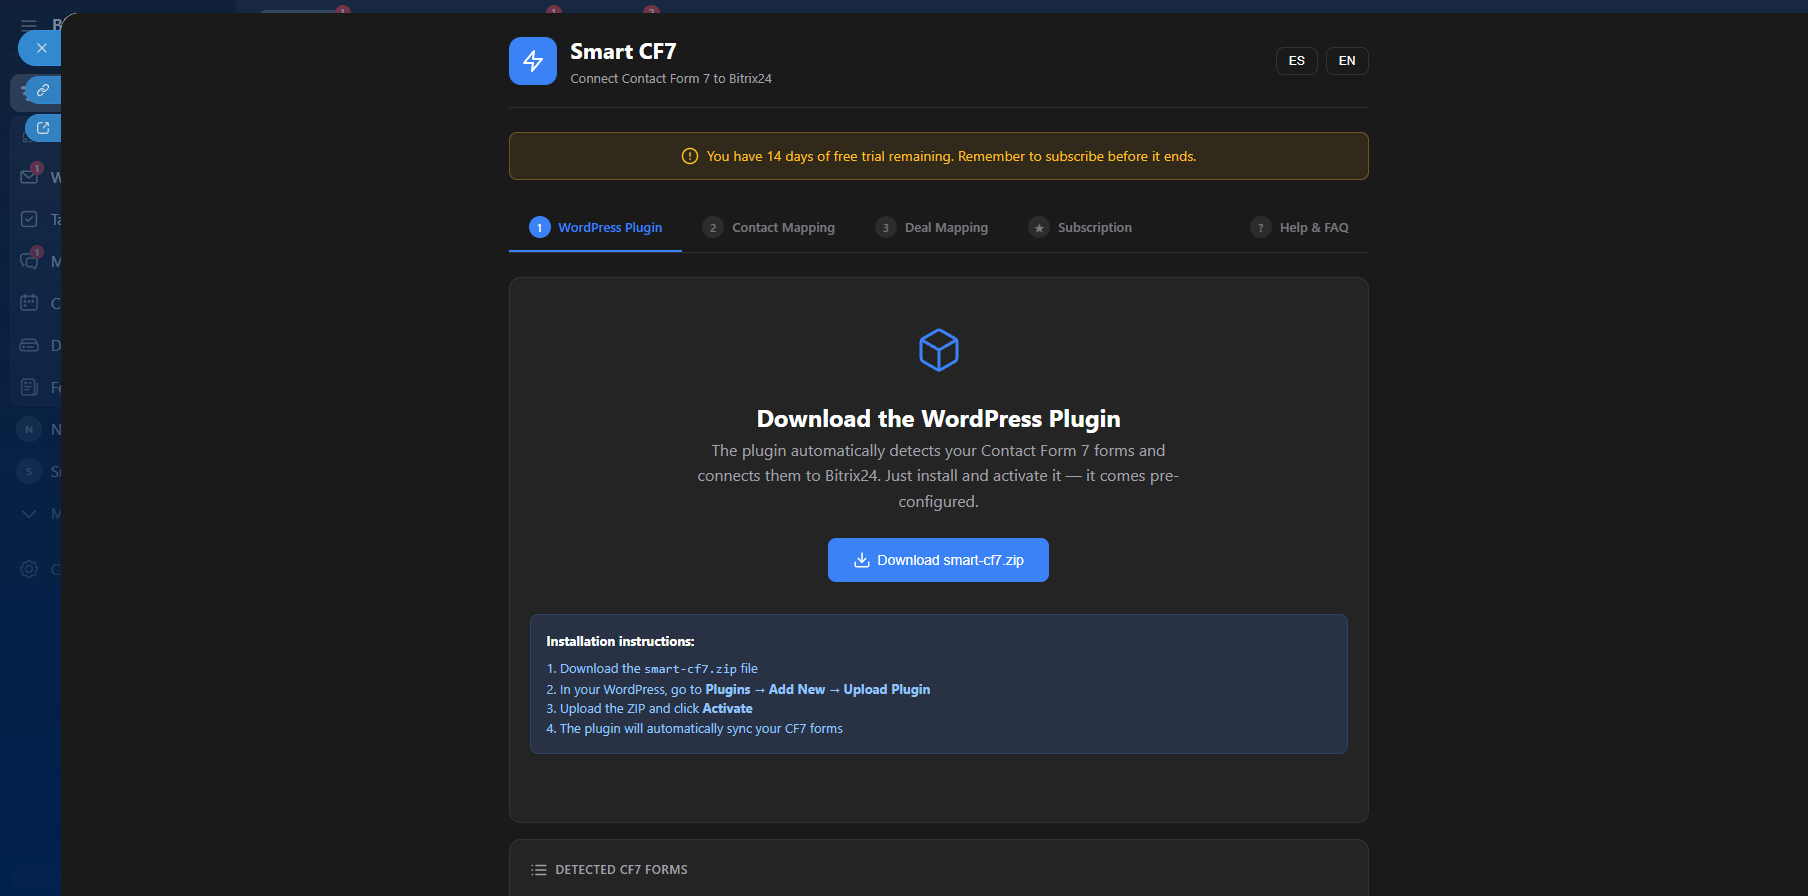Switch language to ES
This screenshot has width=1808, height=896.
[x=1296, y=61]
